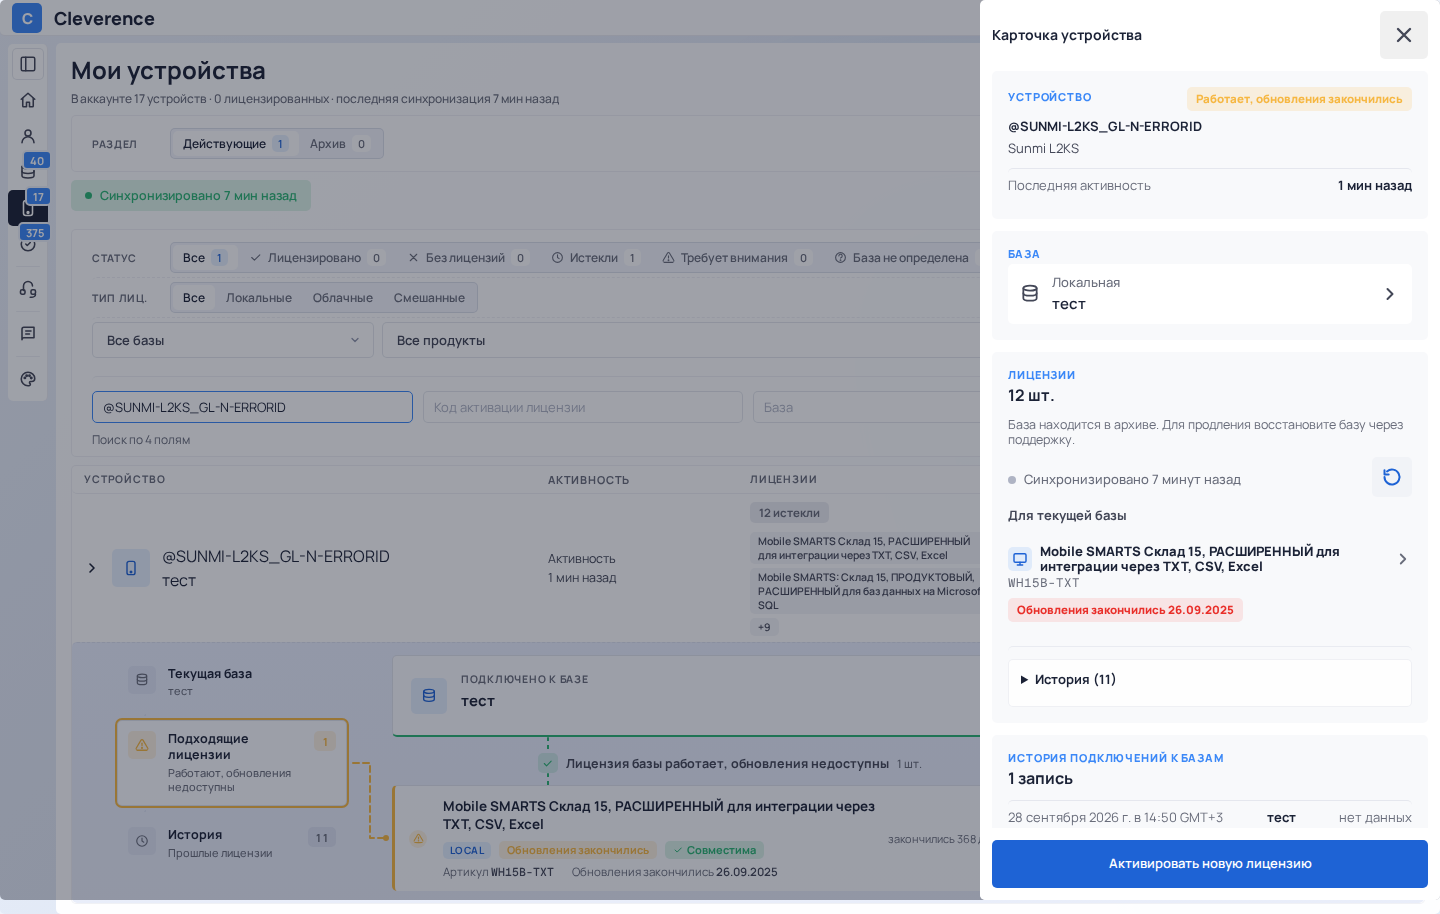The height and width of the screenshot is (914, 1440).
Task: Open the support headset icon in the sidebar
Action: 28,289
